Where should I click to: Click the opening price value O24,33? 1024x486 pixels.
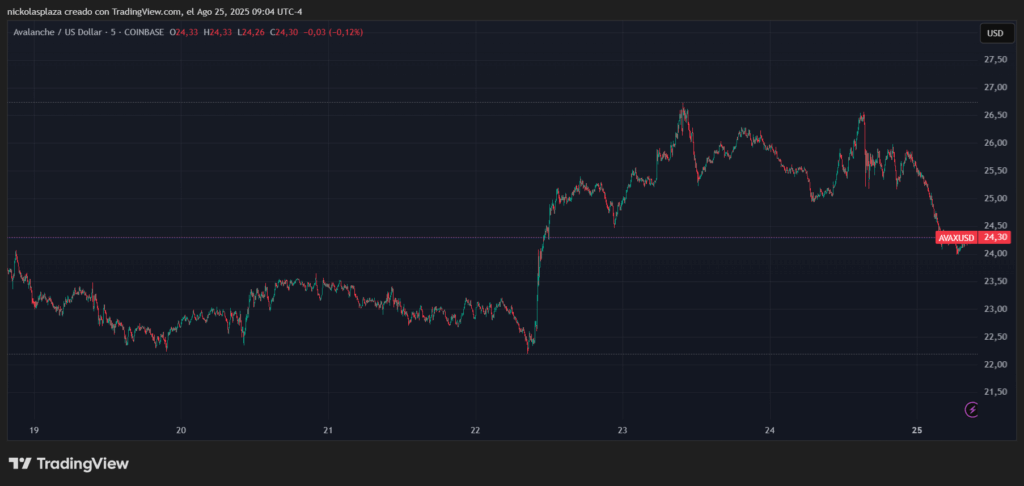point(185,32)
